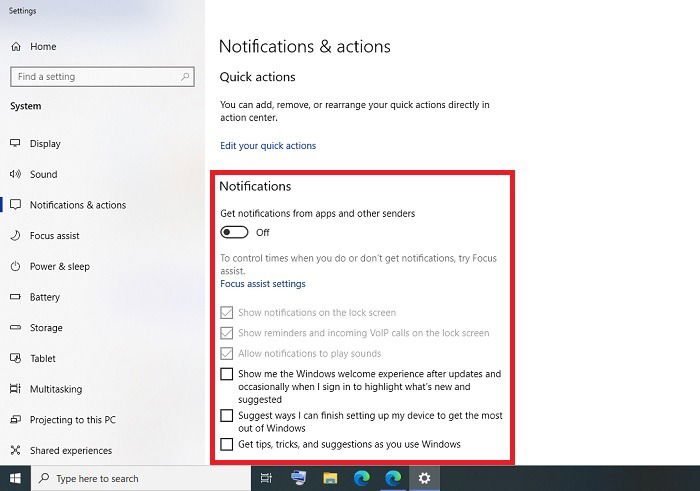Click the Find a setting search field
Image resolution: width=700 pixels, height=491 pixels.
pos(102,77)
